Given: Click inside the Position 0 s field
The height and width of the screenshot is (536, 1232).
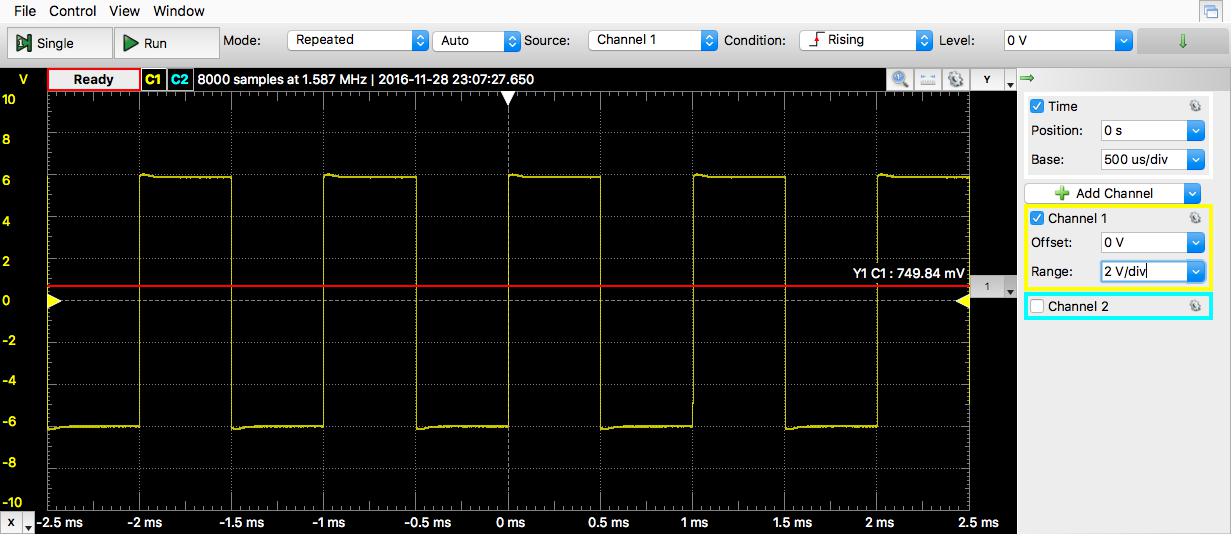Looking at the screenshot, I should tap(1143, 130).
